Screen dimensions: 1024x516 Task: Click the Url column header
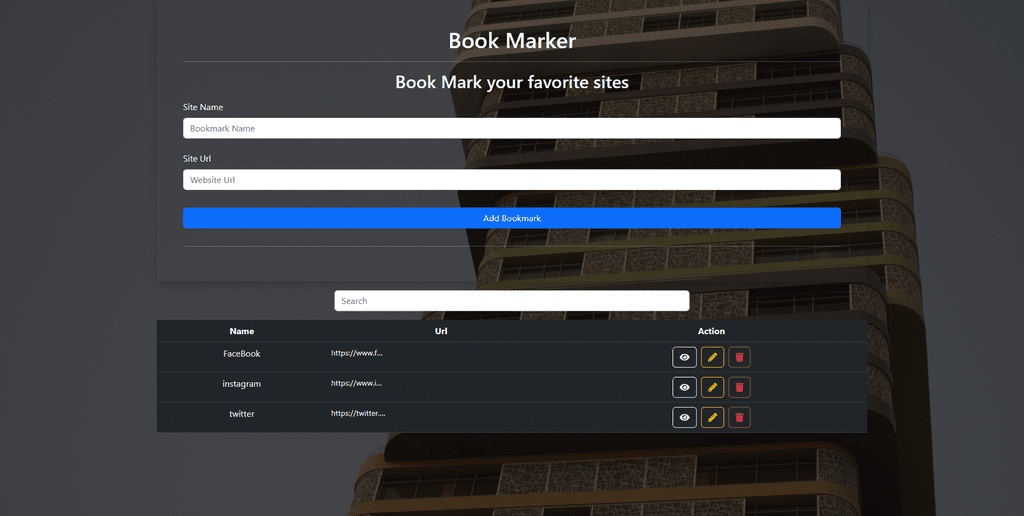(x=441, y=331)
